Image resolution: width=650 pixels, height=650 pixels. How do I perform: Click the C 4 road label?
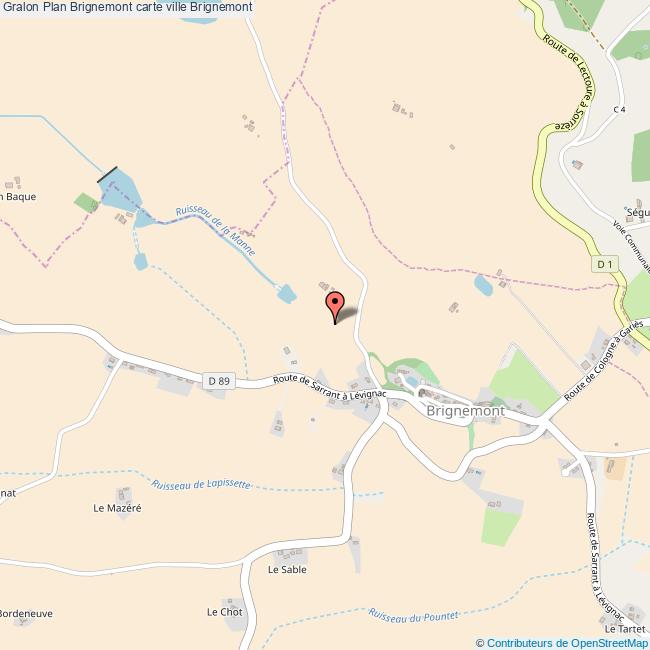pos(619,109)
